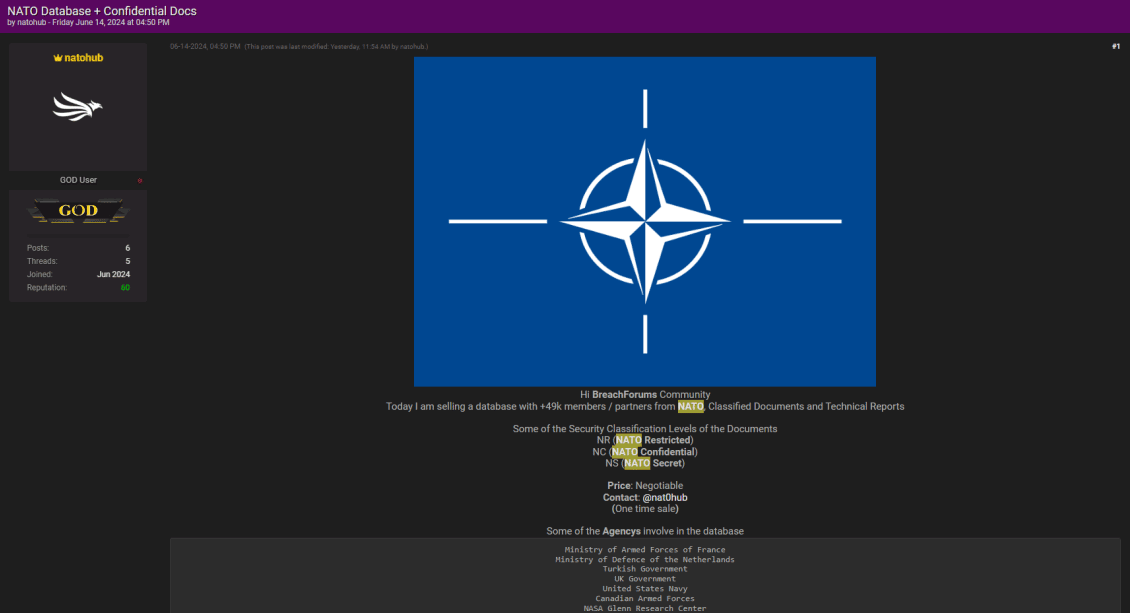The width and height of the screenshot is (1130, 613).
Task: Click the NATO flag image
Action: (x=645, y=222)
